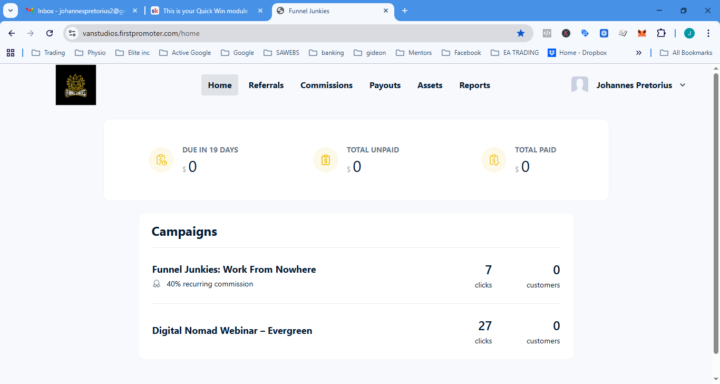Click the Campaigns heading

tap(184, 232)
